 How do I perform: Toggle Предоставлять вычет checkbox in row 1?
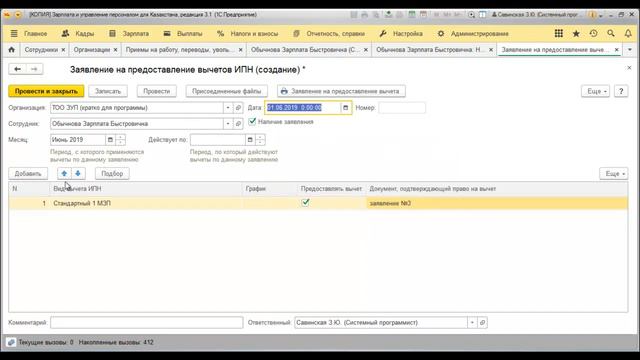(305, 203)
